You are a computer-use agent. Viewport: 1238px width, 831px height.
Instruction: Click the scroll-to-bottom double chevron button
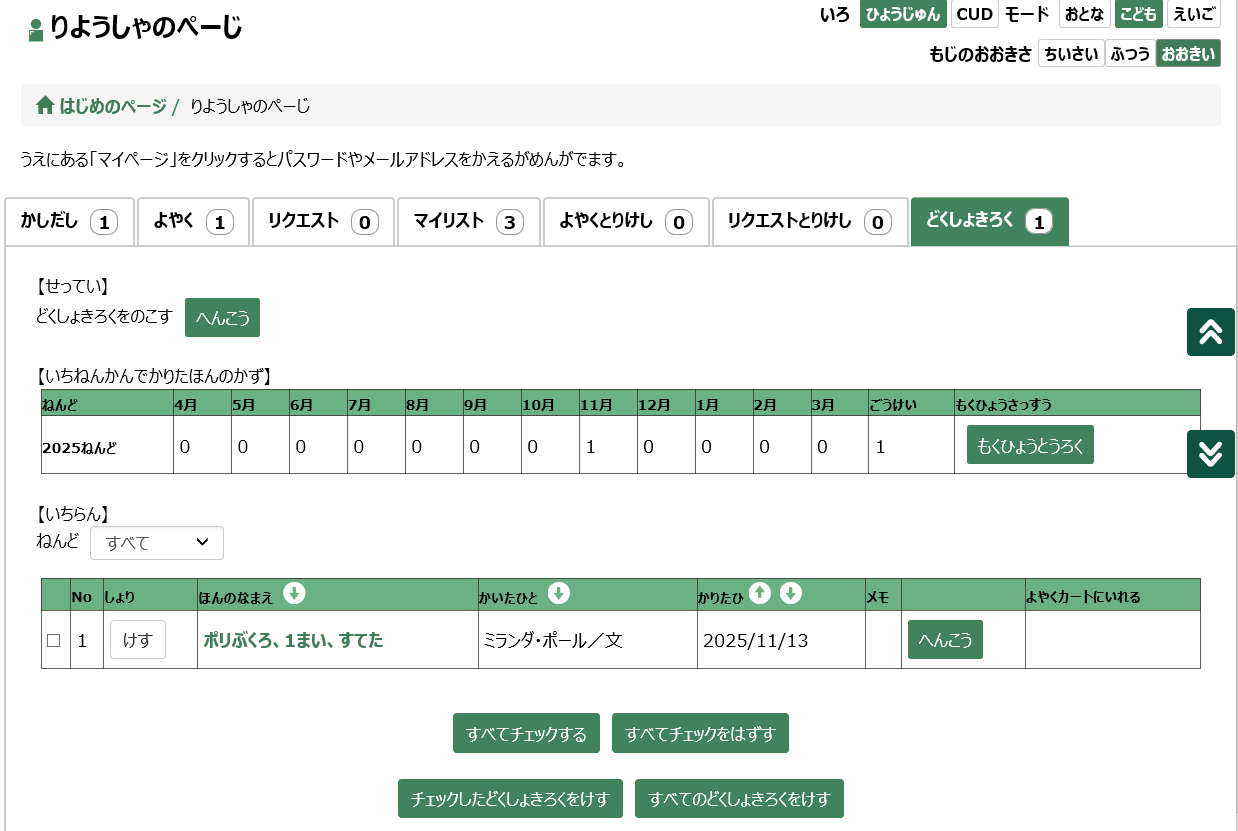click(1210, 454)
